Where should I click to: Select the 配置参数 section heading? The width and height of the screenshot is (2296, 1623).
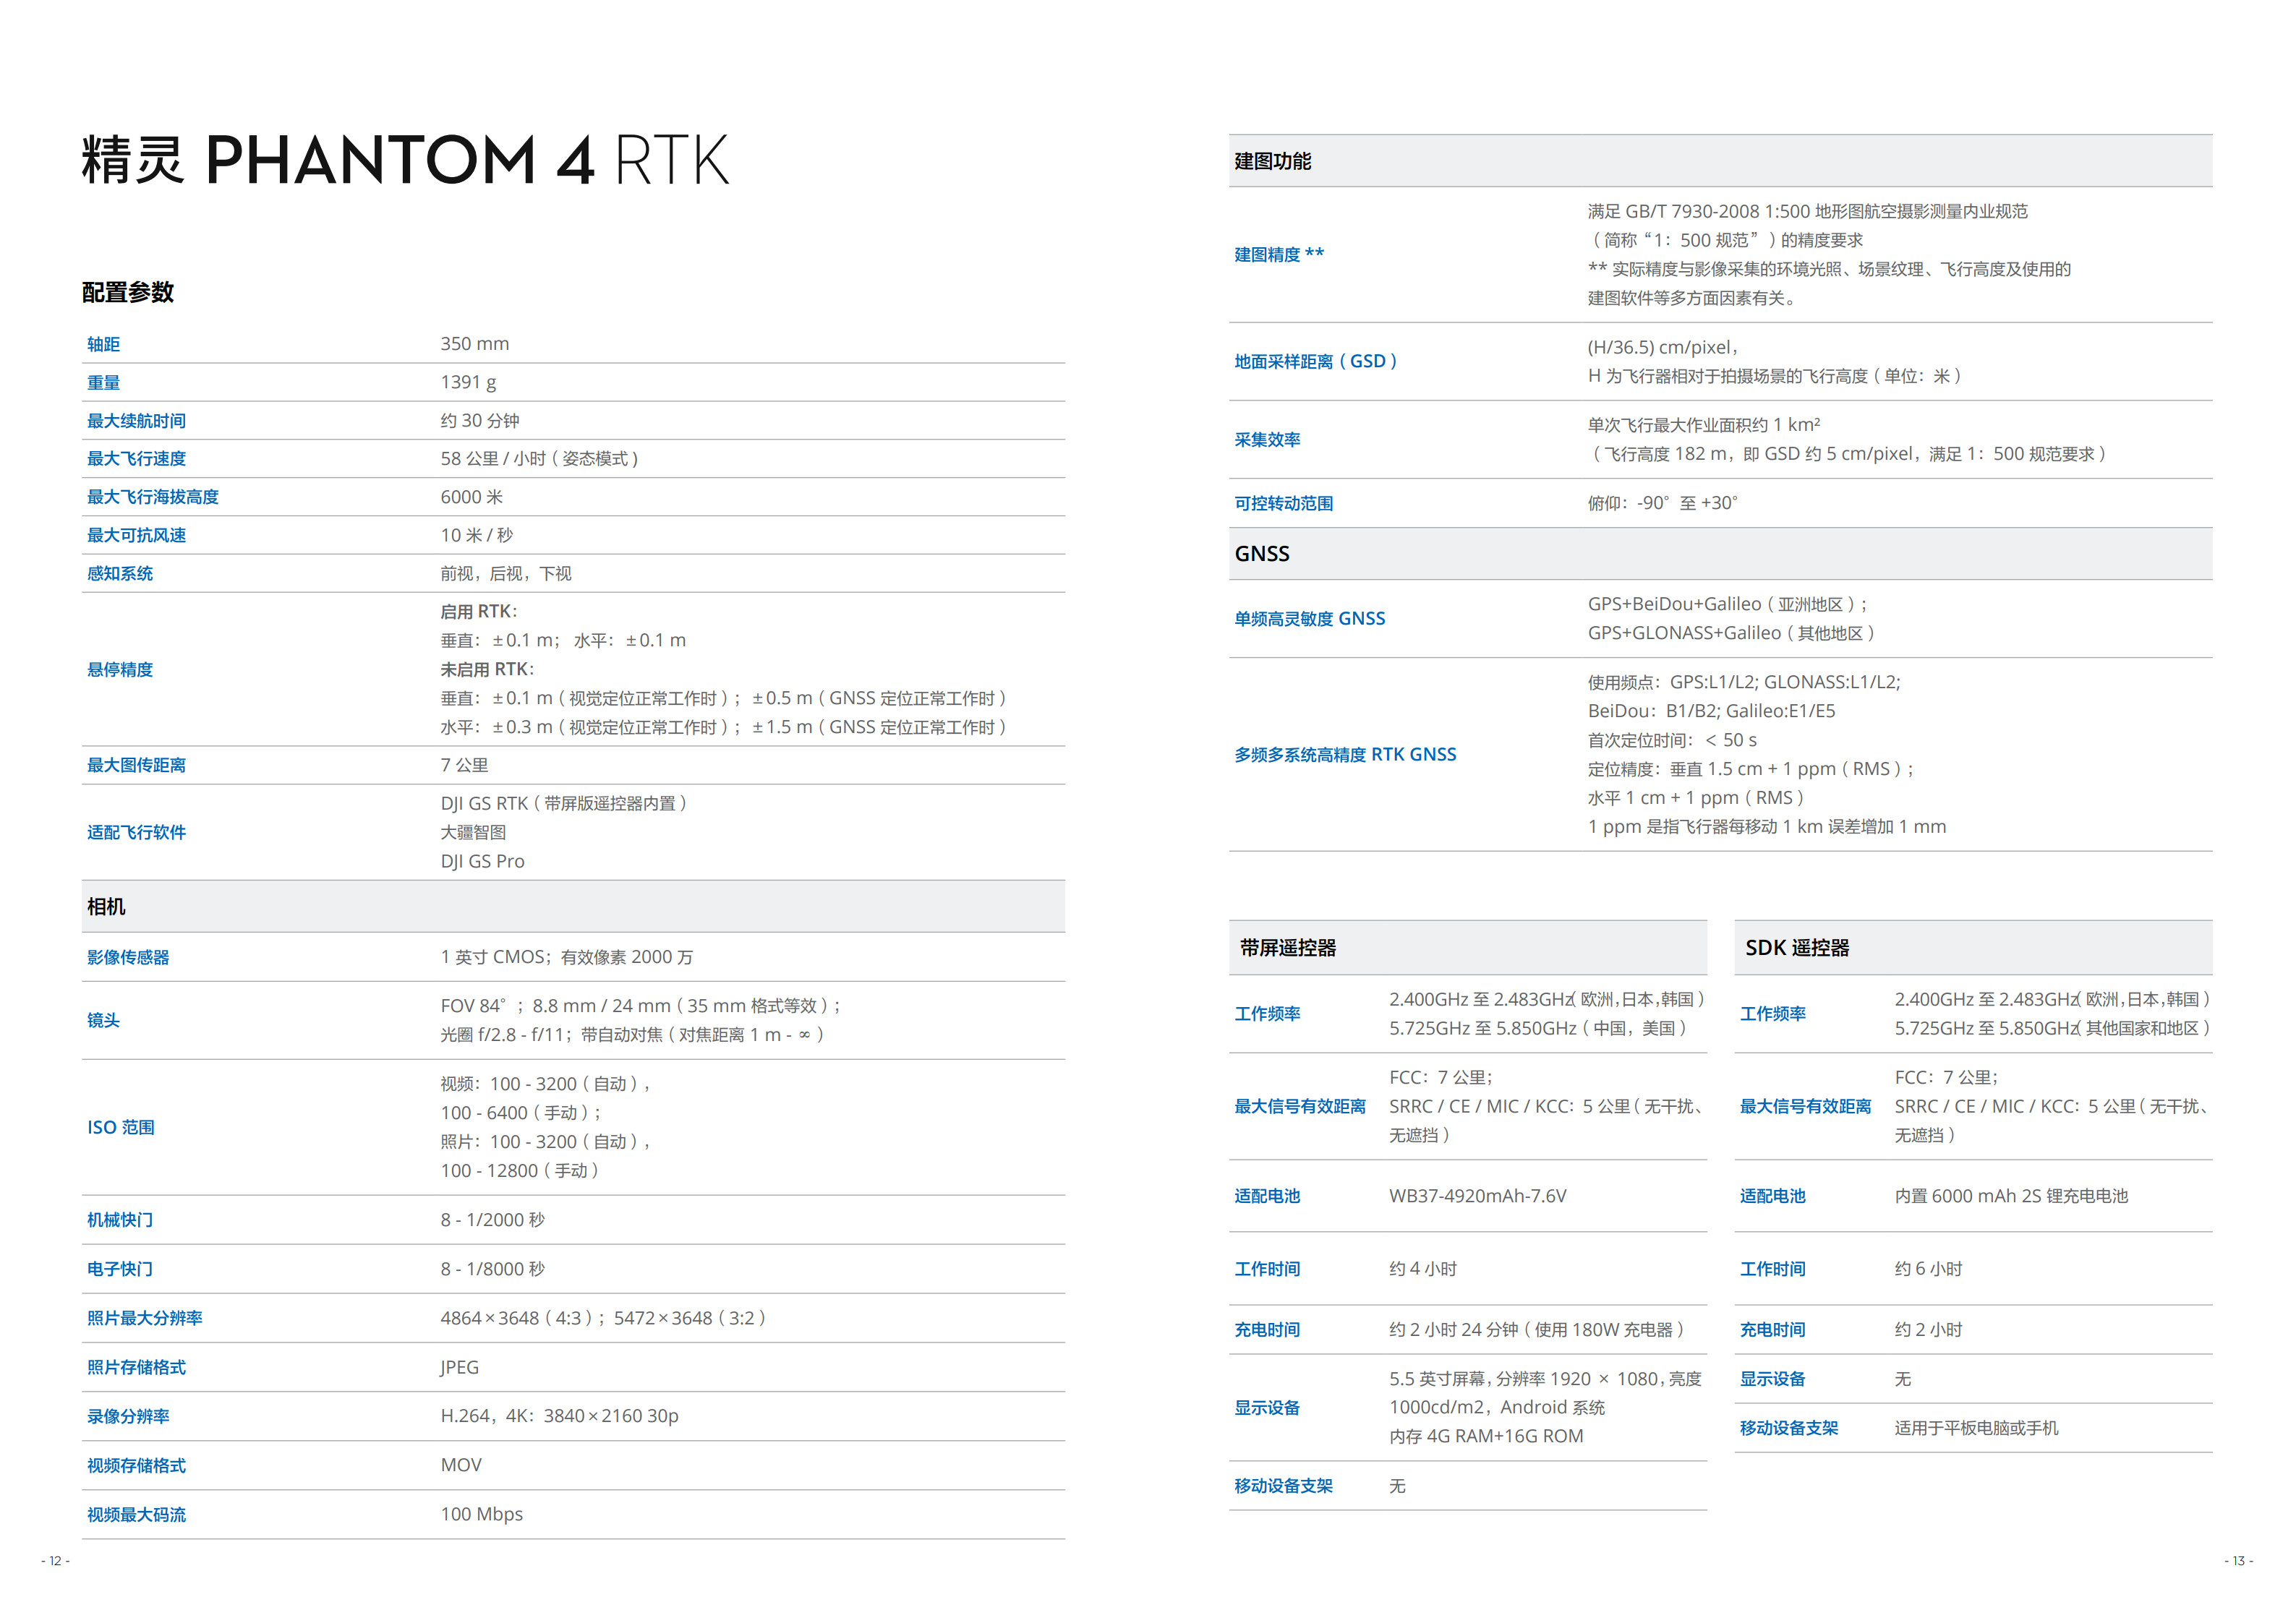(128, 292)
